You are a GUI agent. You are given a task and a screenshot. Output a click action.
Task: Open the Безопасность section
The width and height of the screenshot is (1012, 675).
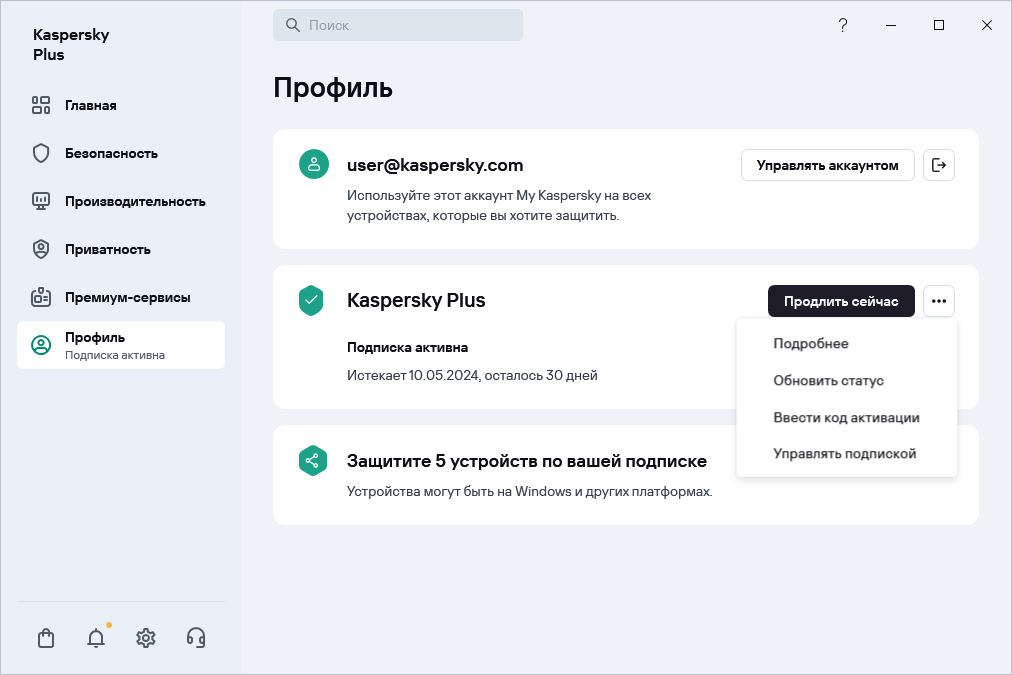click(x=111, y=153)
